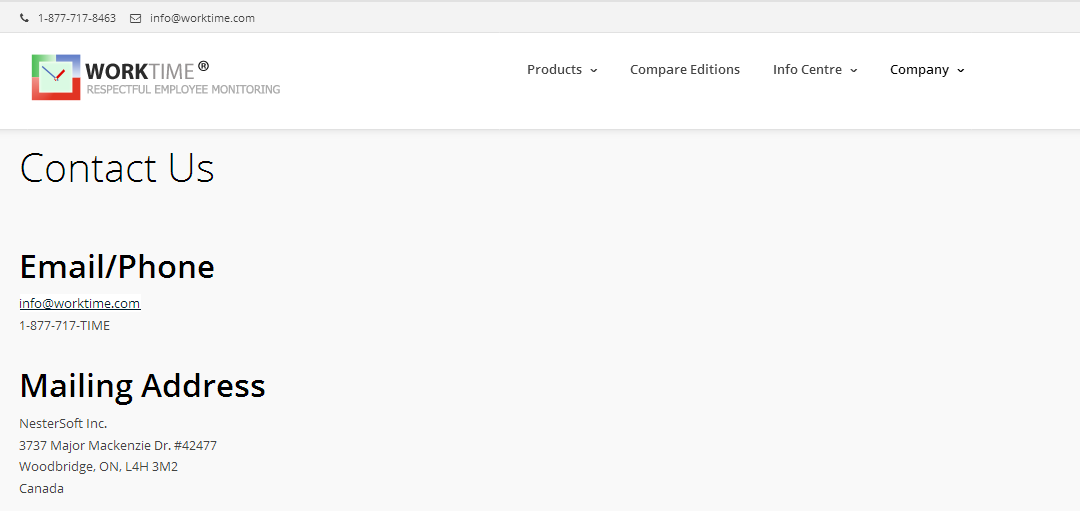The width and height of the screenshot is (1080, 511).
Task: Go to Compare Editions page
Action: 685,70
